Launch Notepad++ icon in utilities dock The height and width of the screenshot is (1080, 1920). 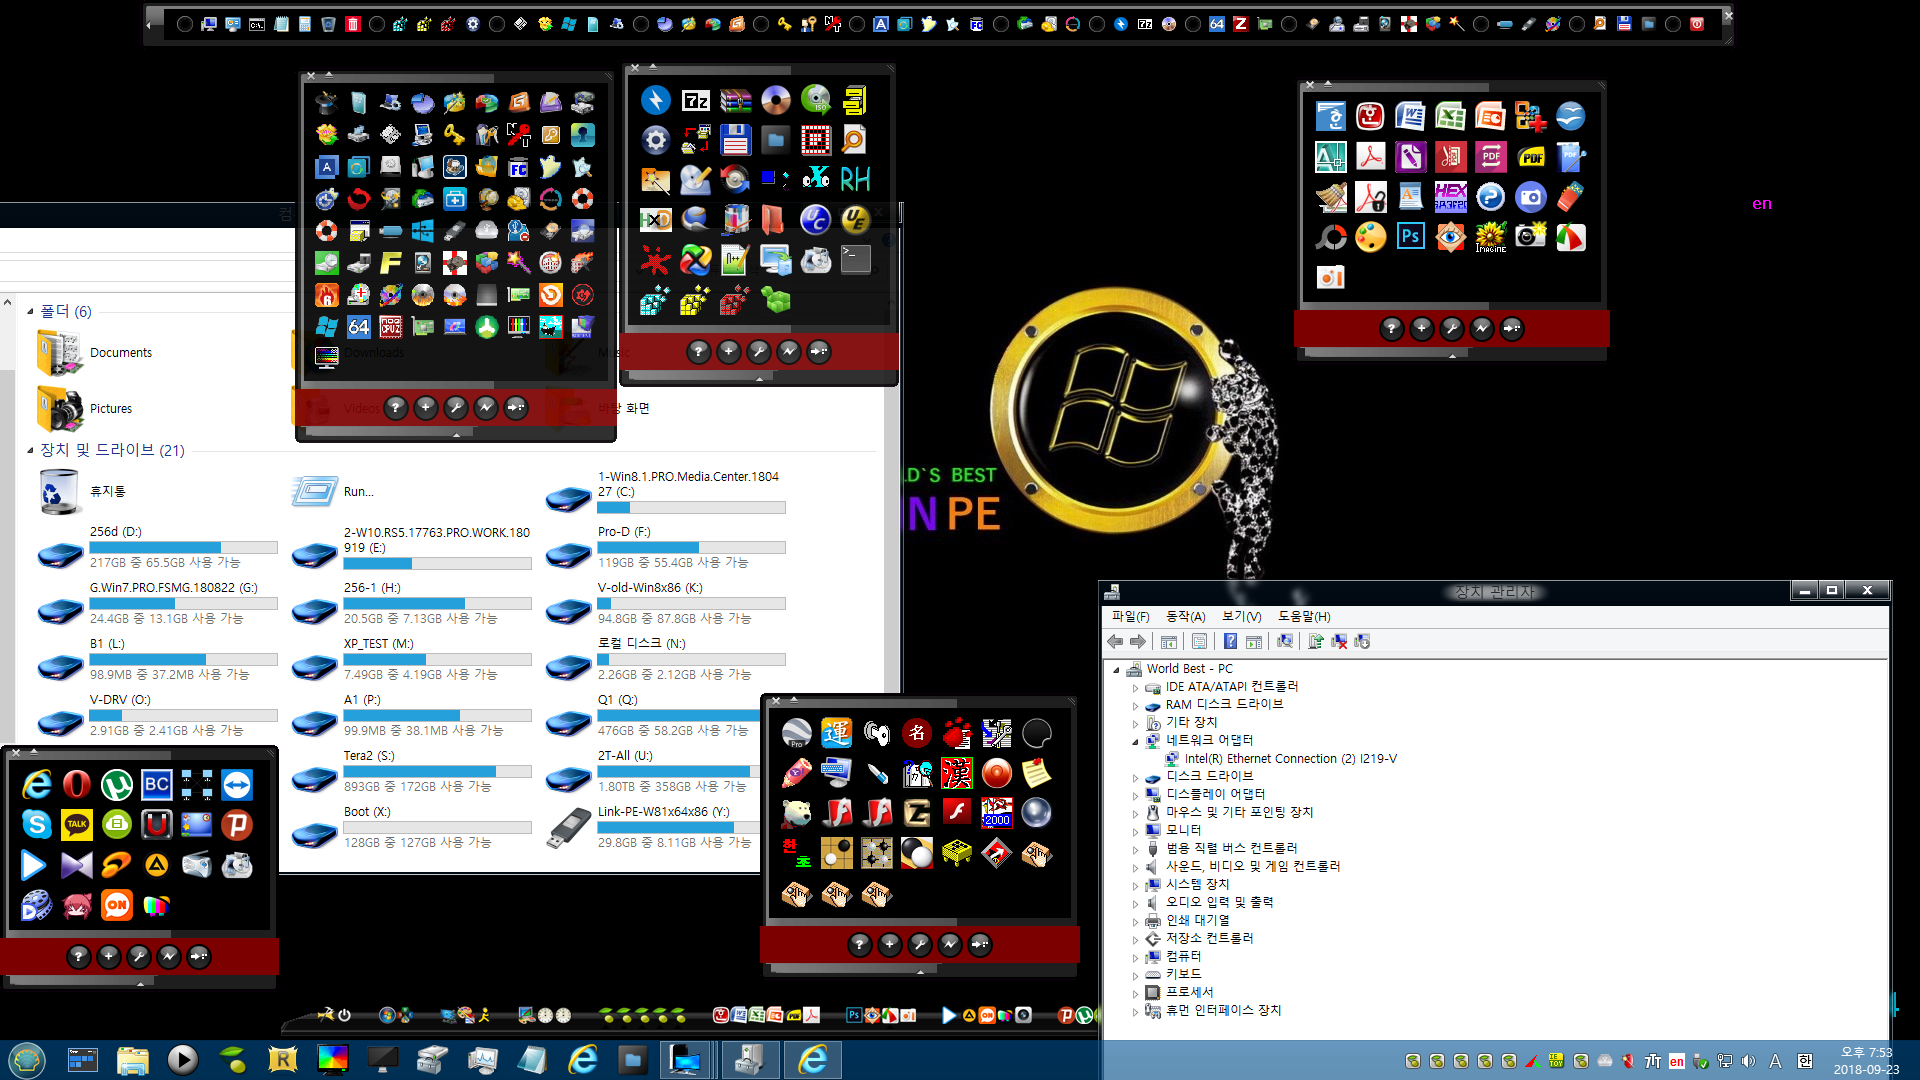coord(735,260)
